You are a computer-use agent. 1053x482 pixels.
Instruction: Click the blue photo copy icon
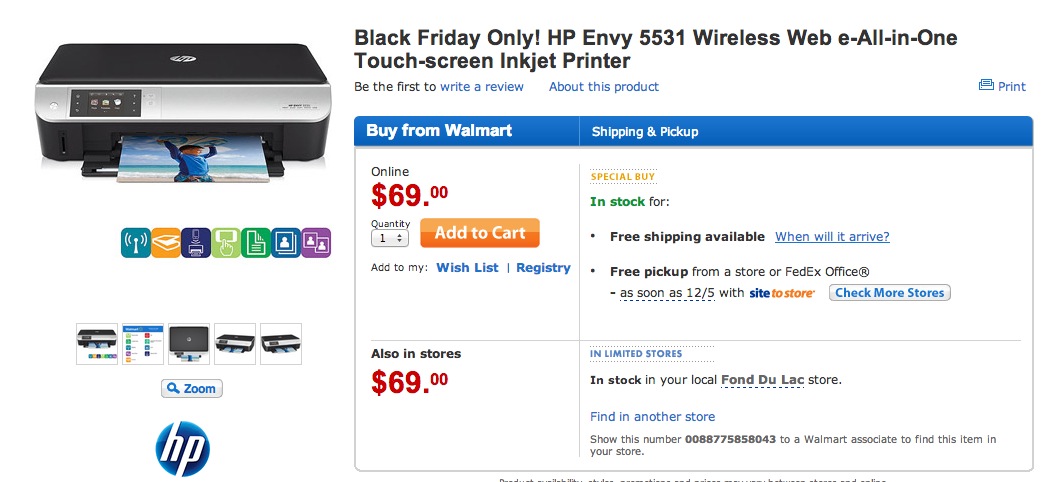[286, 242]
